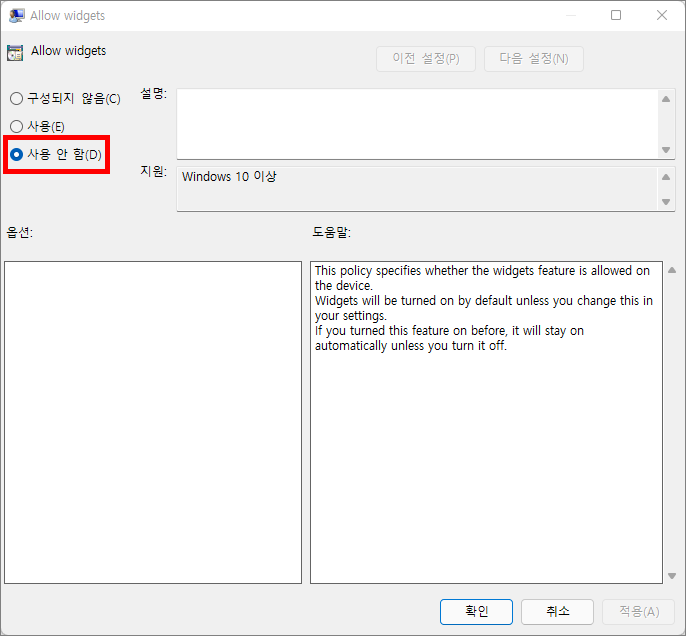Click up arrow in 지원 box scrollbar

(666, 177)
